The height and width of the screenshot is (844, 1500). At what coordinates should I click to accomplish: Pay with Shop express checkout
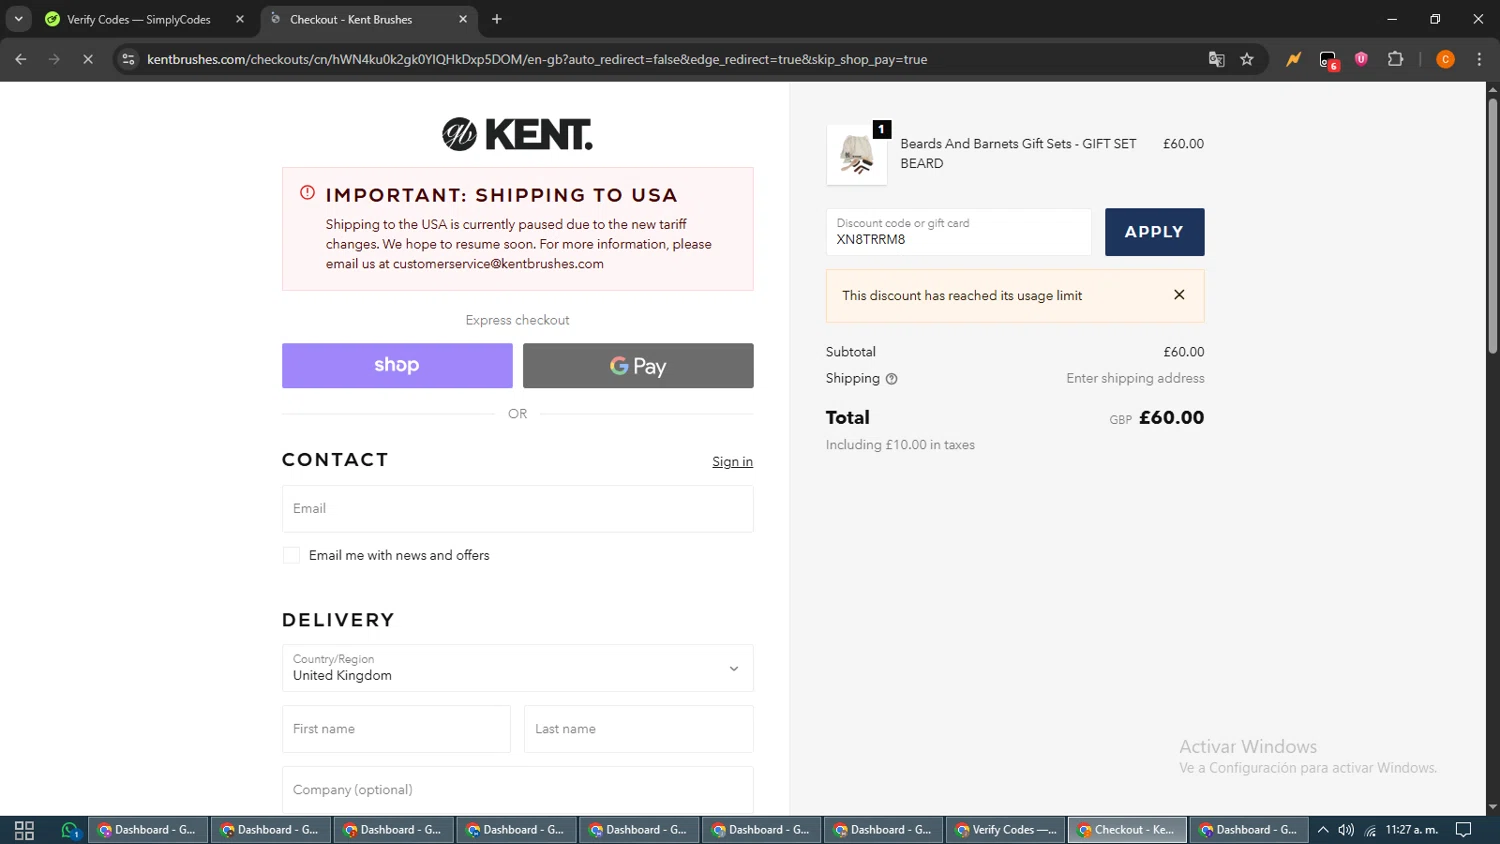coord(397,365)
